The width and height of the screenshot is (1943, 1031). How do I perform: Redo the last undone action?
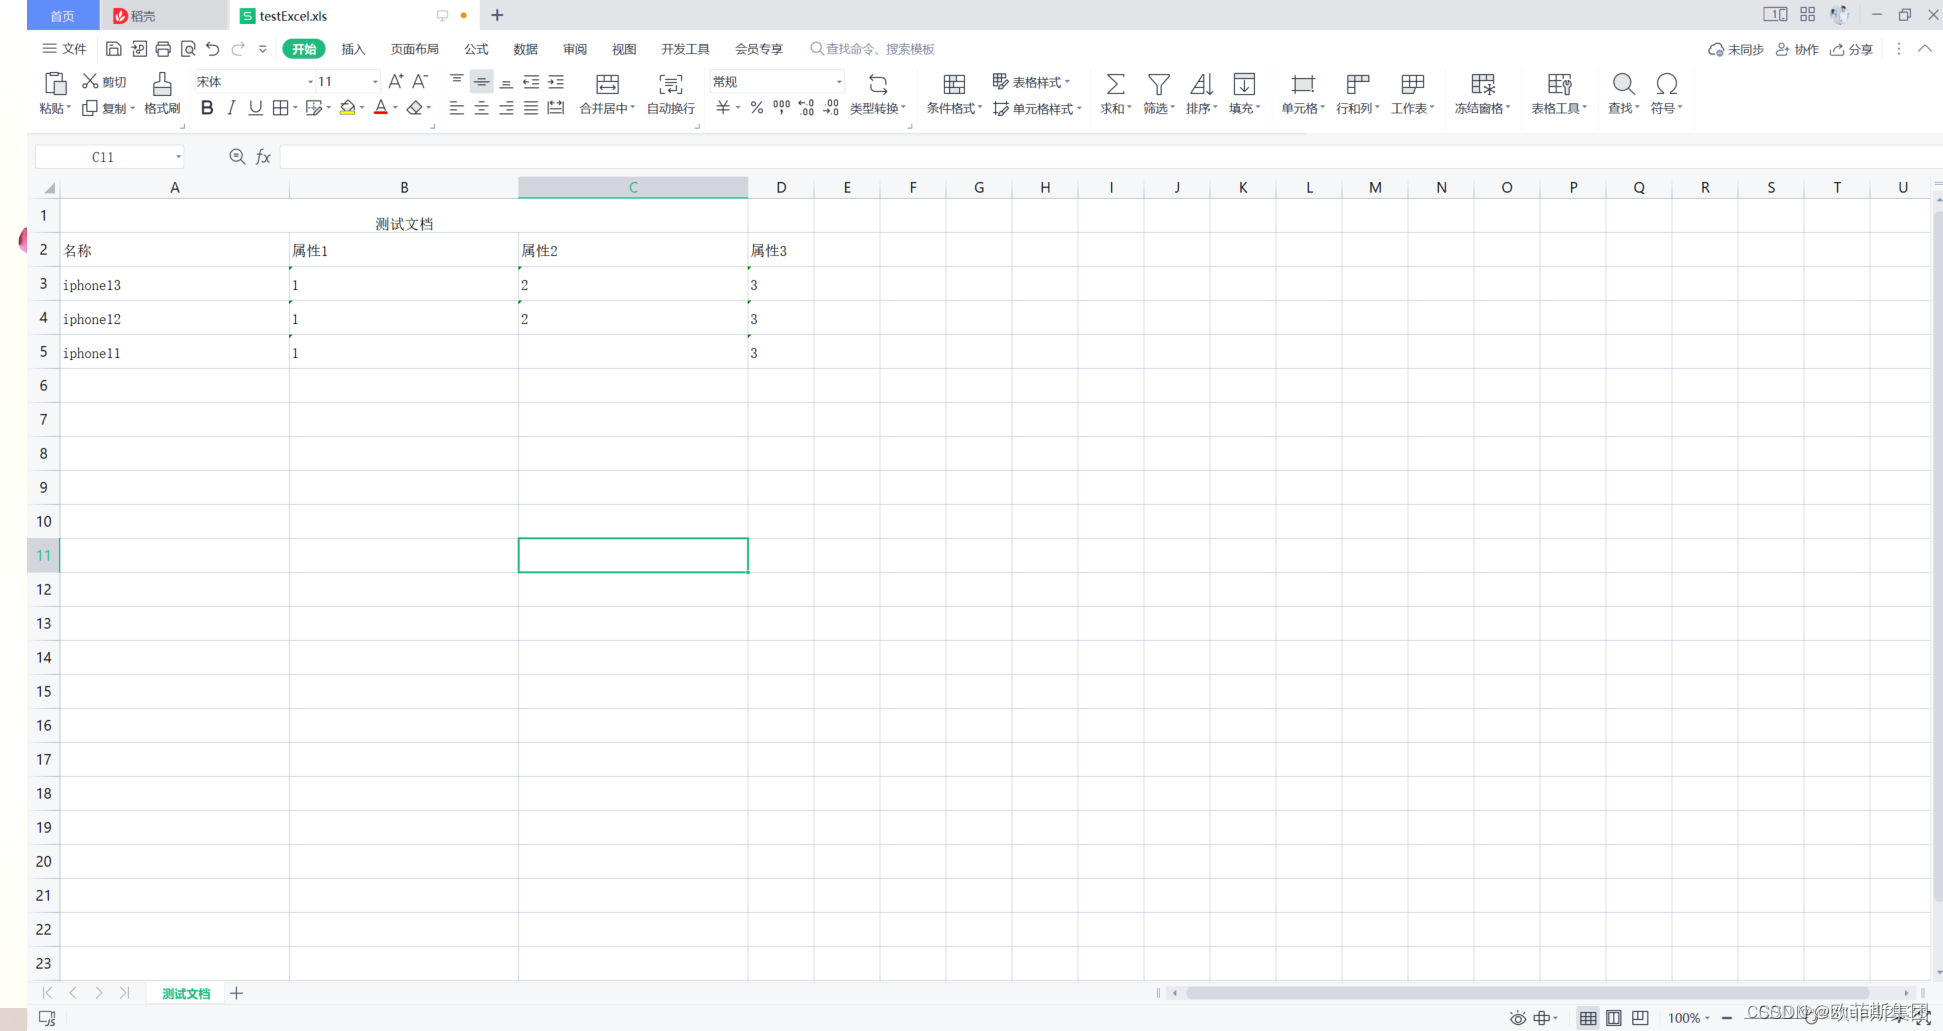(x=238, y=49)
